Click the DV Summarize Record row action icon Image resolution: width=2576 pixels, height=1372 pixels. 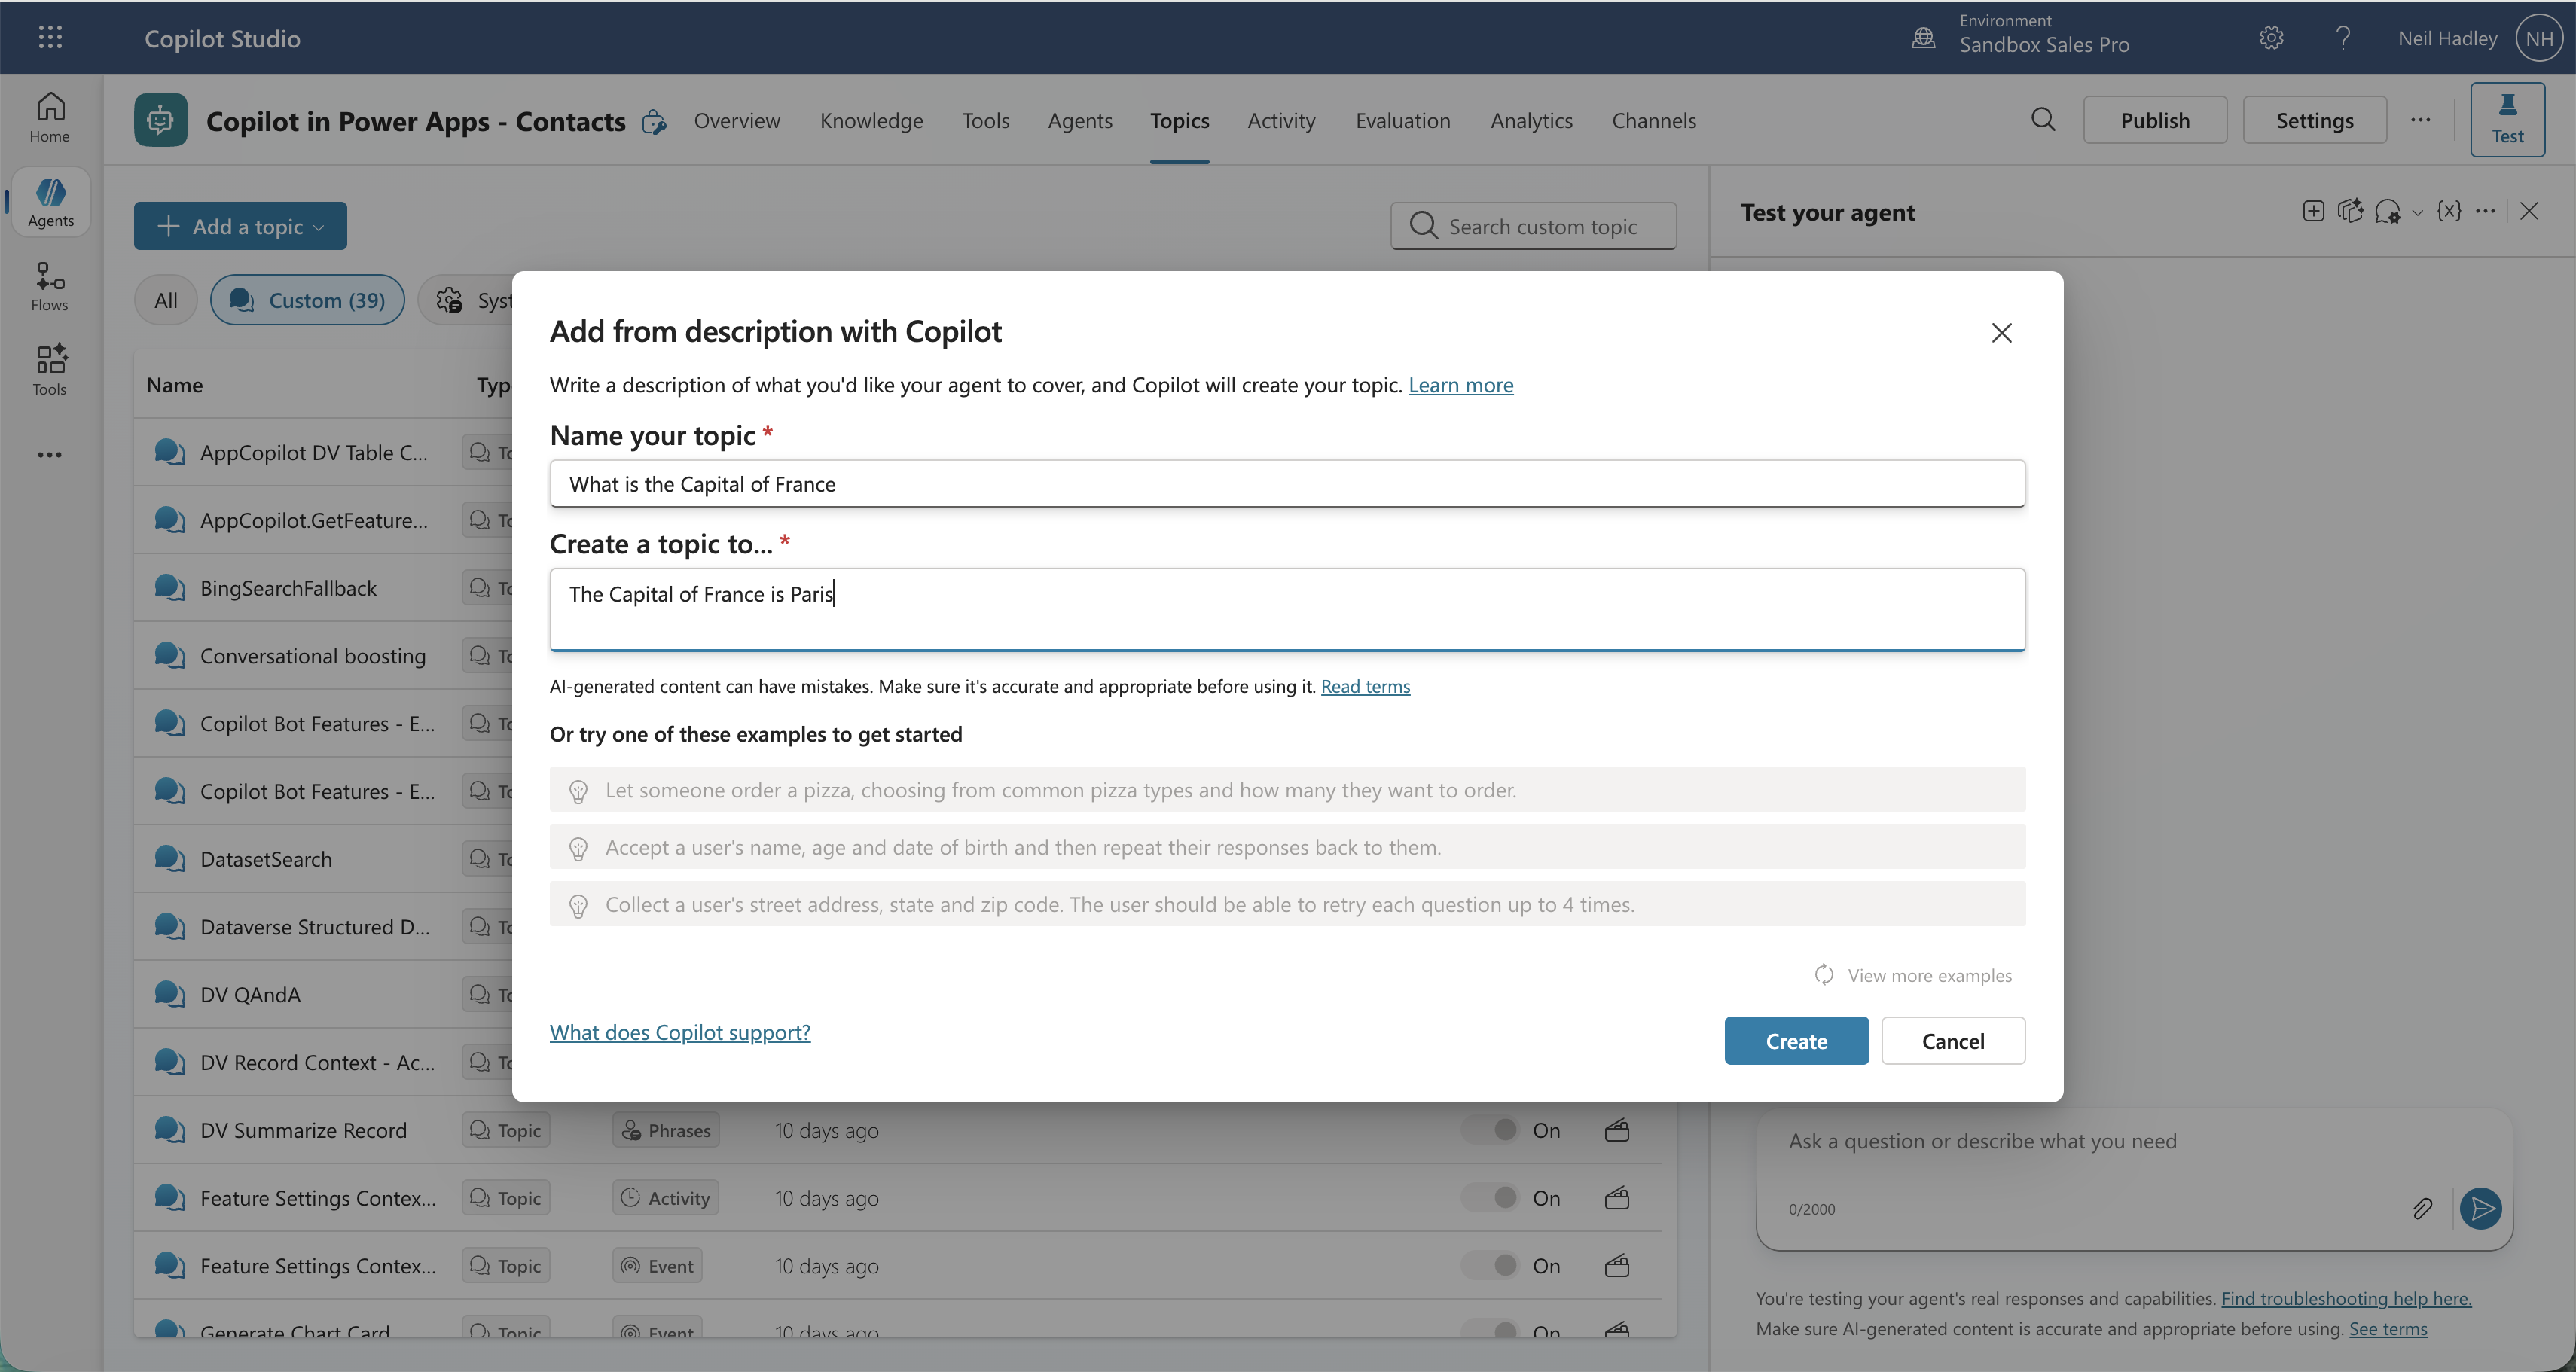pyautogui.click(x=1617, y=1130)
